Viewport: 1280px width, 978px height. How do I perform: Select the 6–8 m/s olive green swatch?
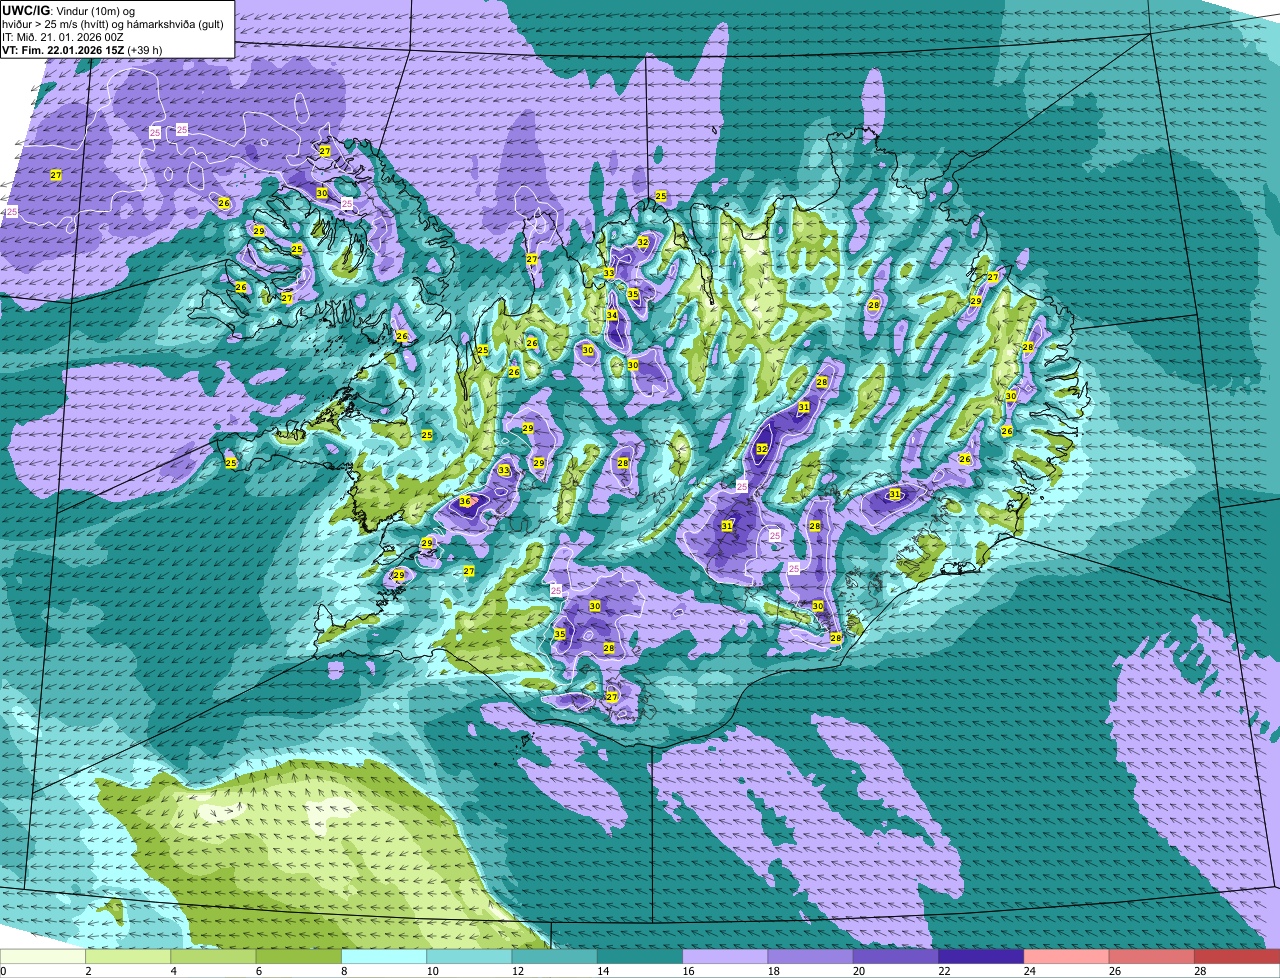coord(299,956)
